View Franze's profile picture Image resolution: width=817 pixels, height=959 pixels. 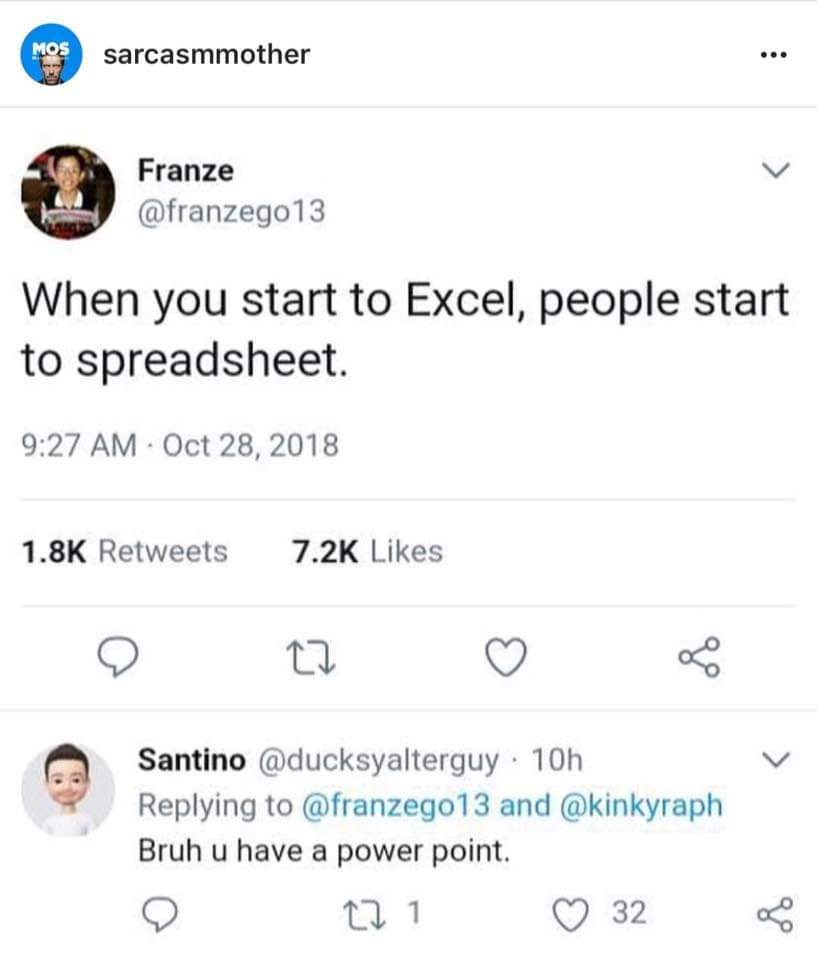pos(69,192)
